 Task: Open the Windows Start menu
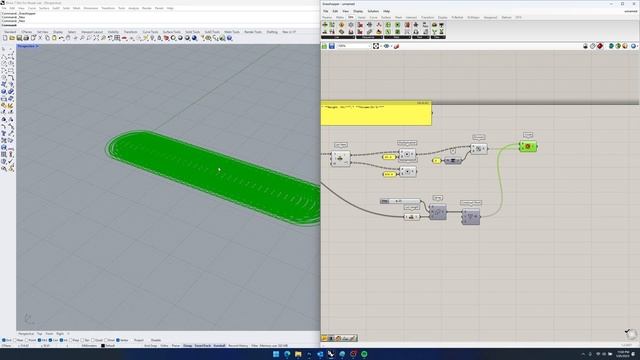[276, 354]
